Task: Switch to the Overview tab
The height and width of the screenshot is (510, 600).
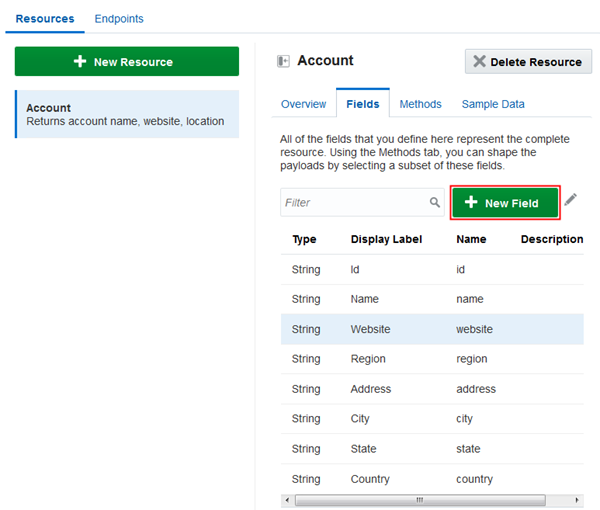Action: pos(303,104)
